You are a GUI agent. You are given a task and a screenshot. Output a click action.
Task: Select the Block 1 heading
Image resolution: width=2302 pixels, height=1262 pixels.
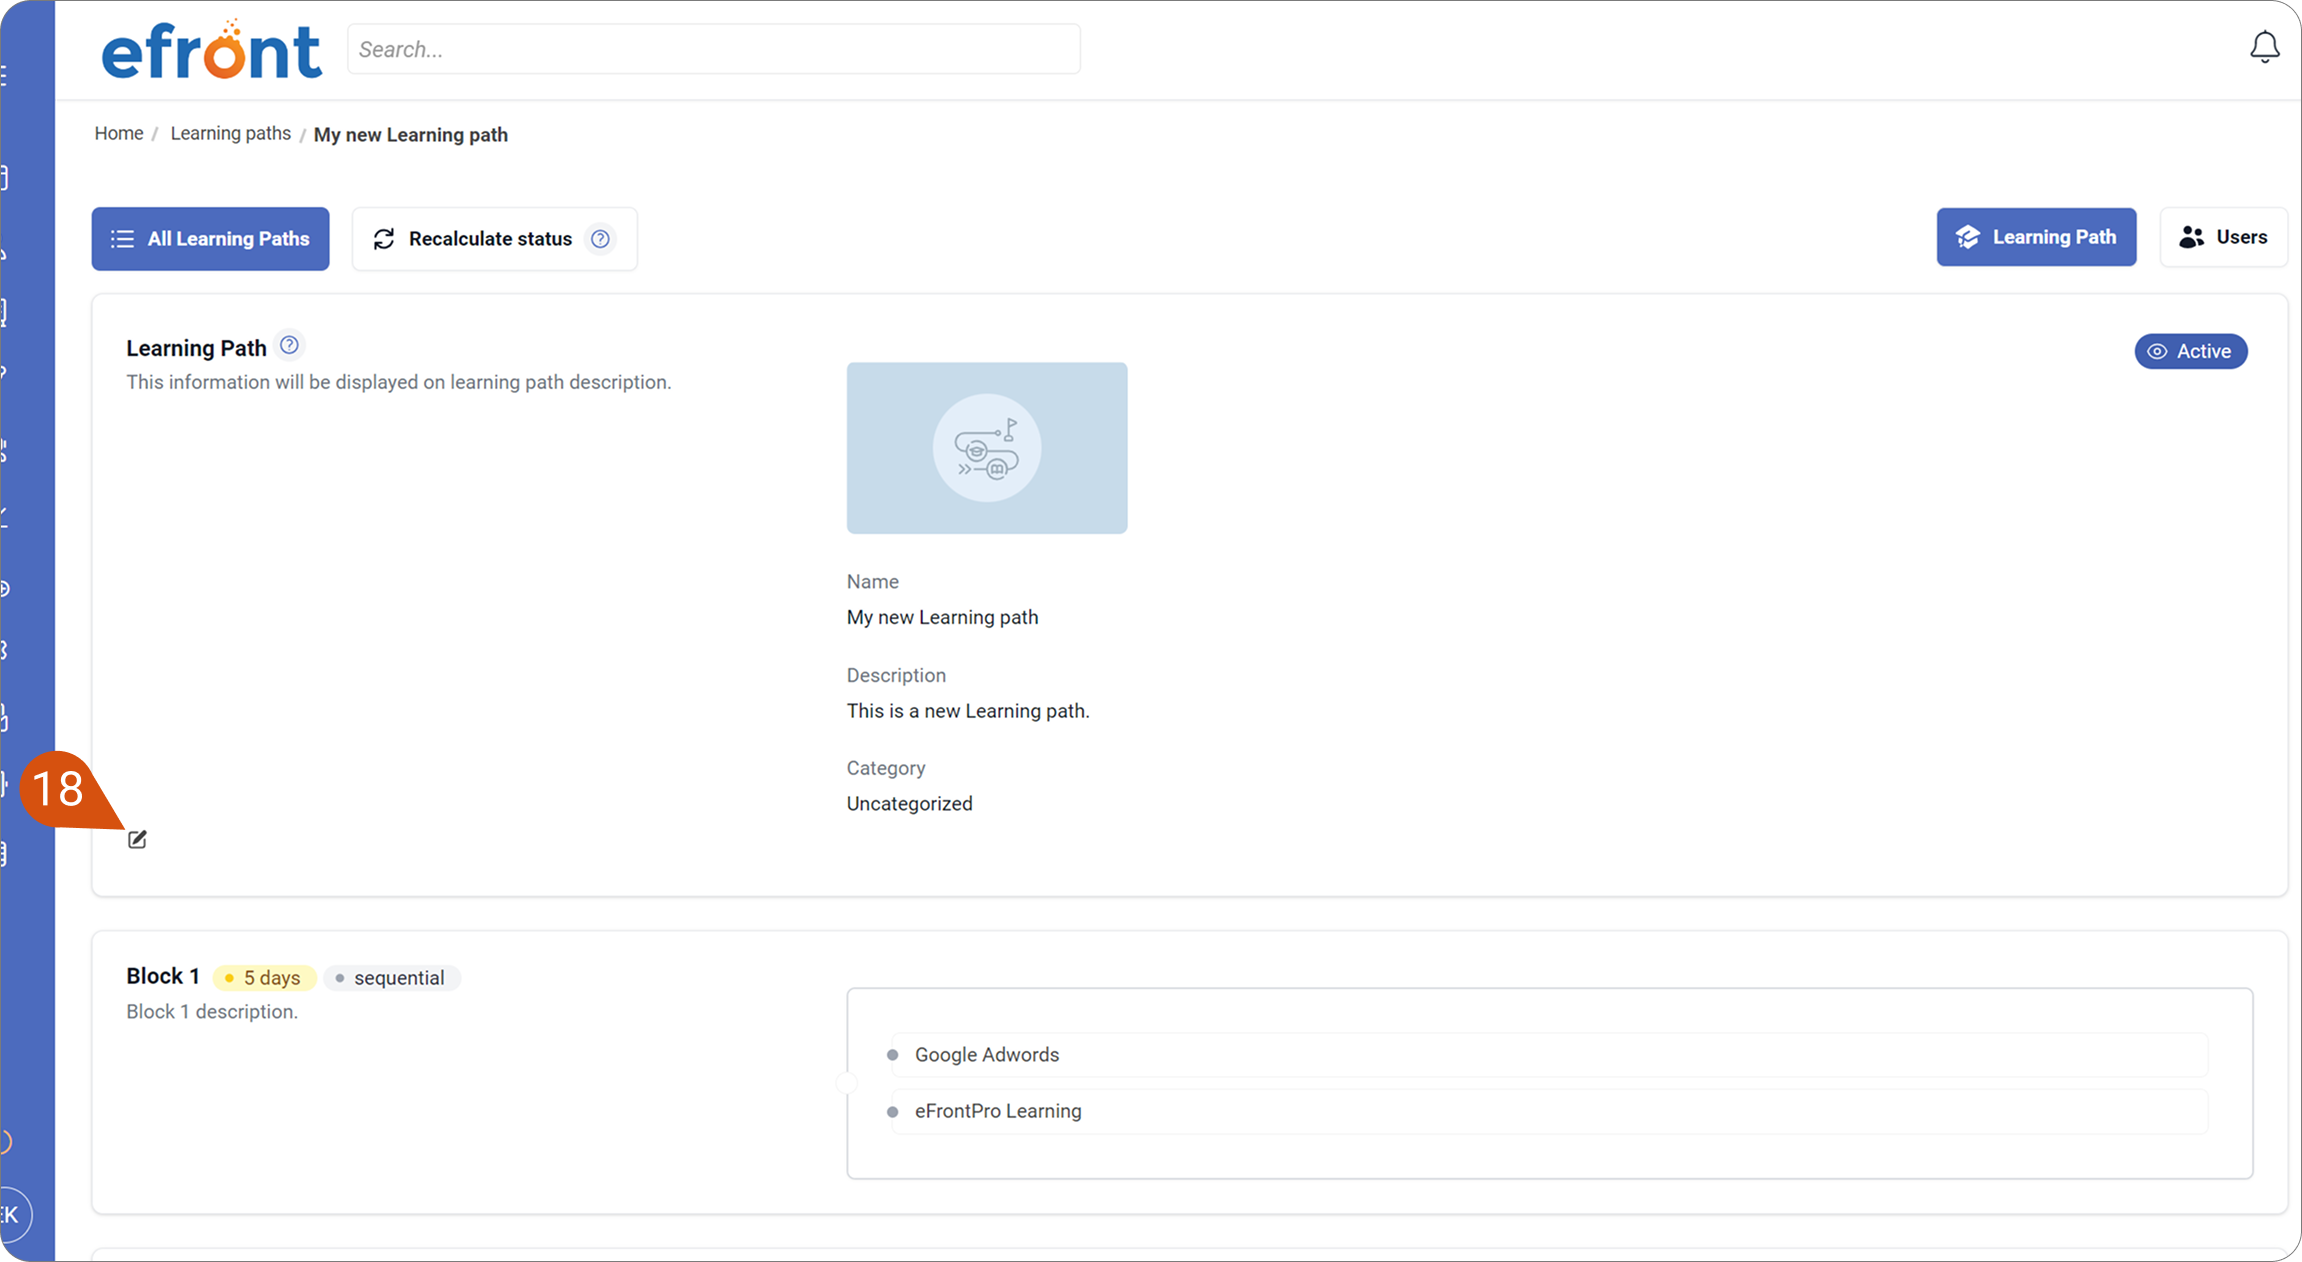tap(163, 976)
